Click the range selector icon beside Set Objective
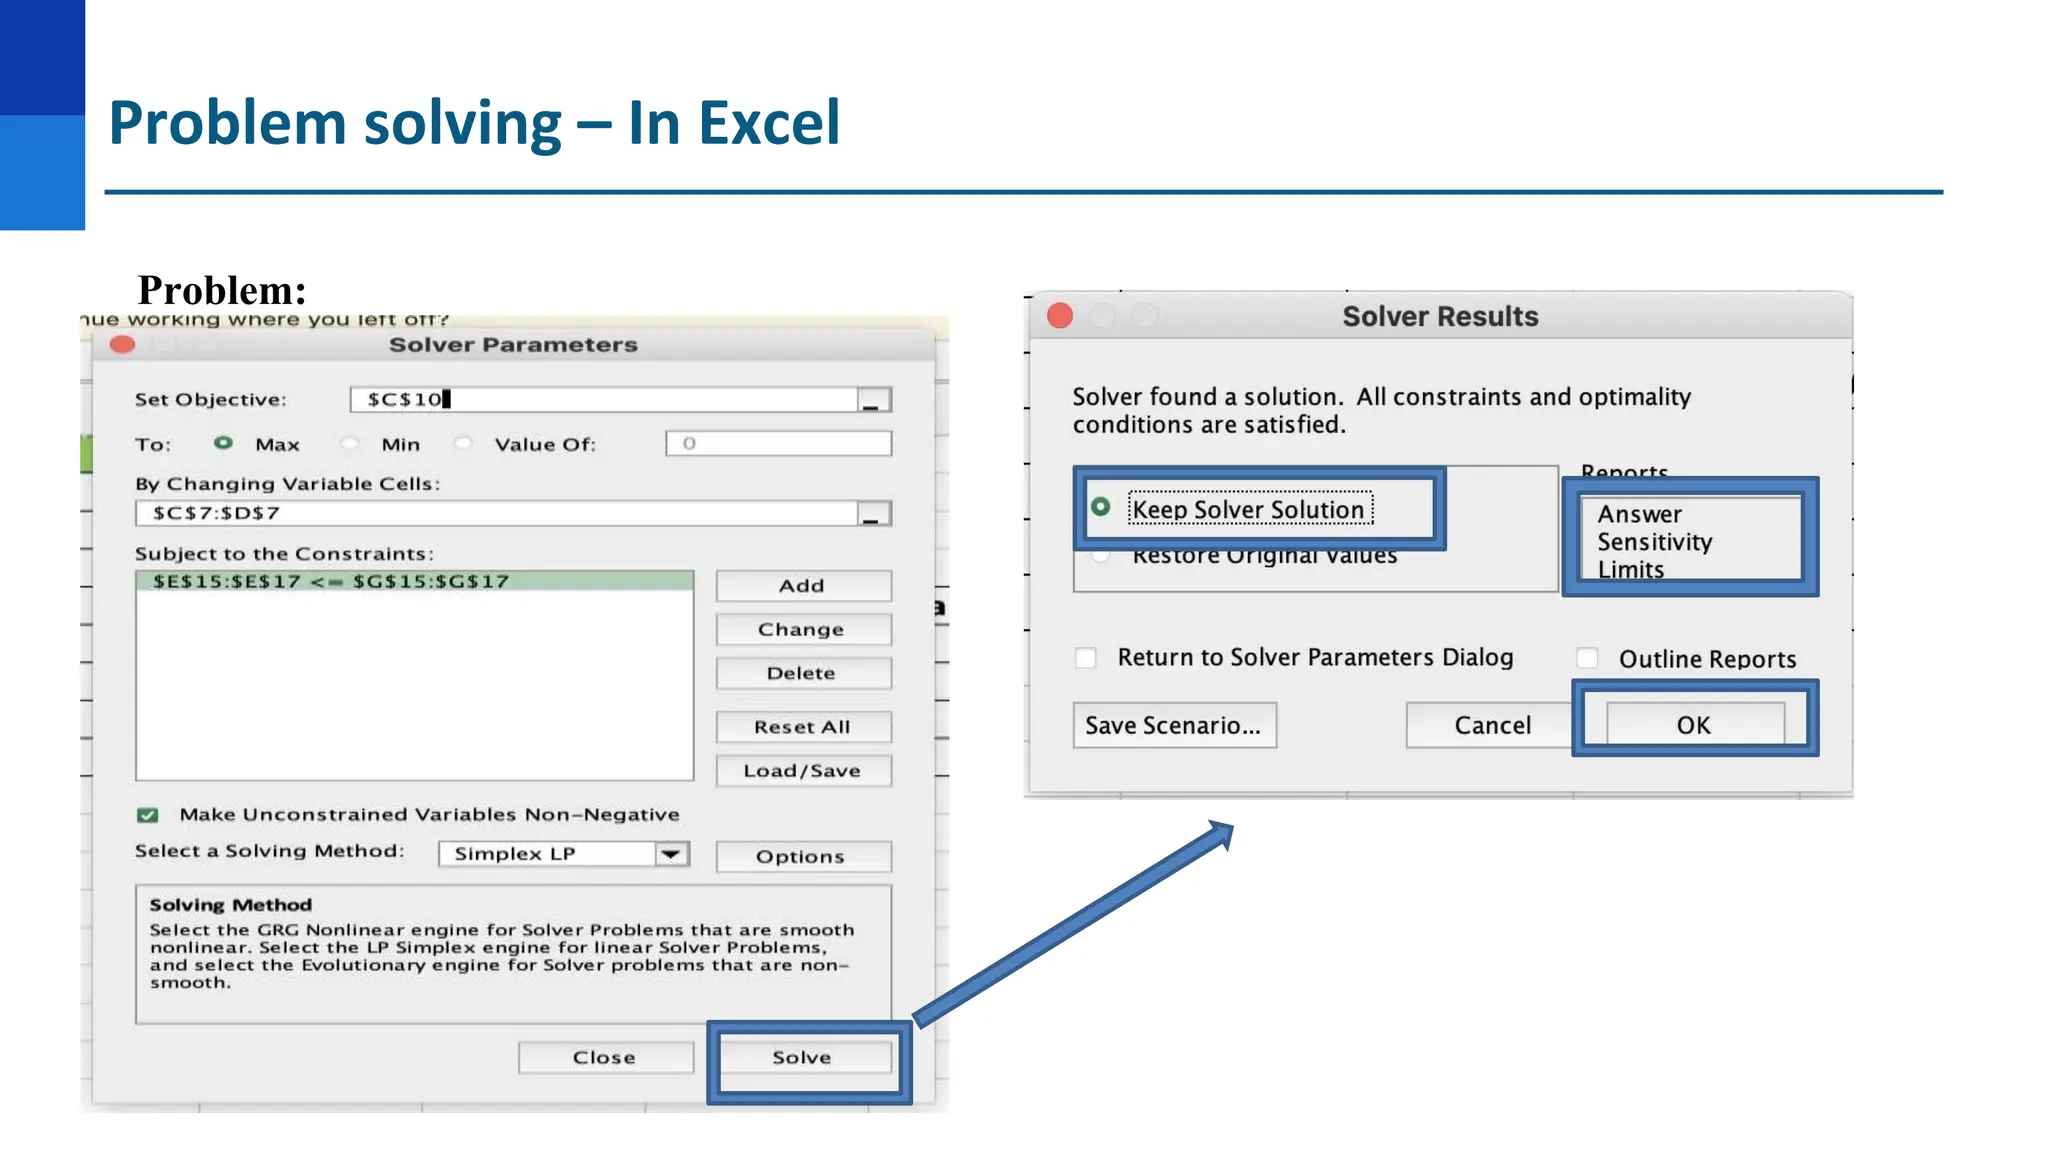Screen dimensions: 2048x1152 [x=874, y=400]
